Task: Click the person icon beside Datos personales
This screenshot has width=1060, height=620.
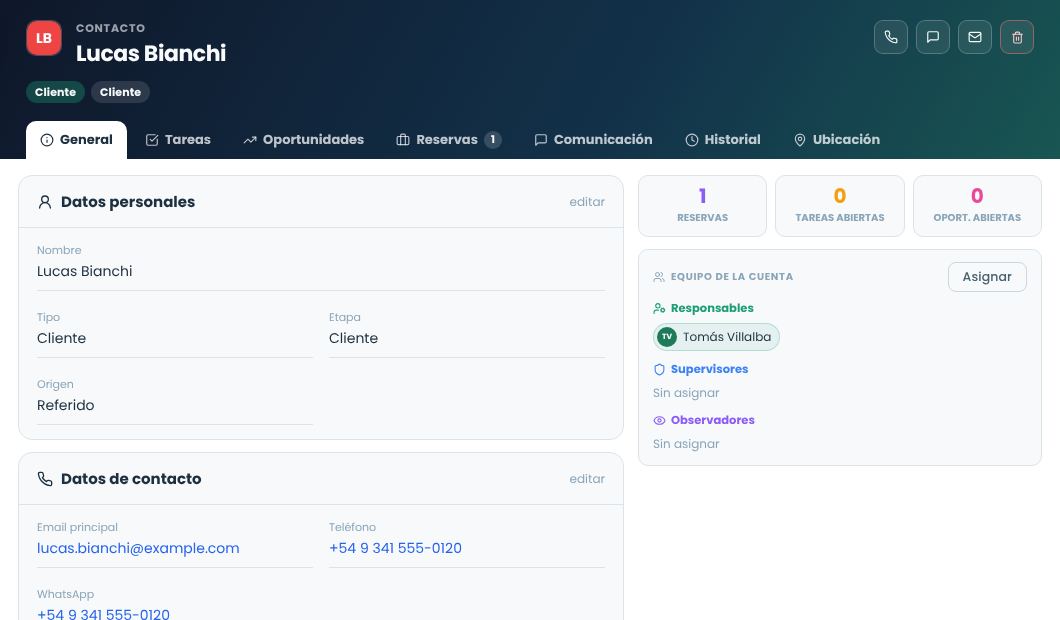Action: (x=45, y=202)
